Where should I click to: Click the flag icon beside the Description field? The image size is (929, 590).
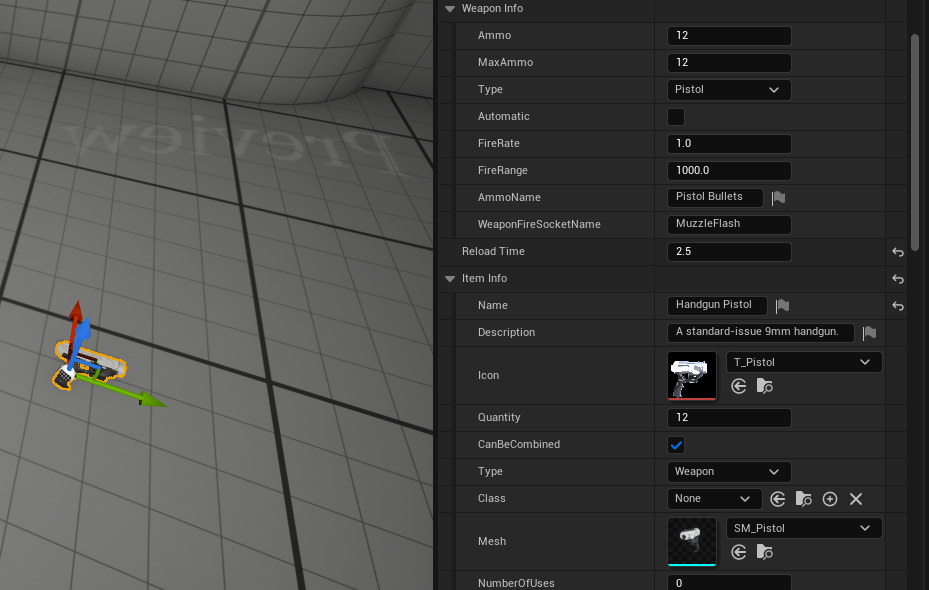[869, 333]
